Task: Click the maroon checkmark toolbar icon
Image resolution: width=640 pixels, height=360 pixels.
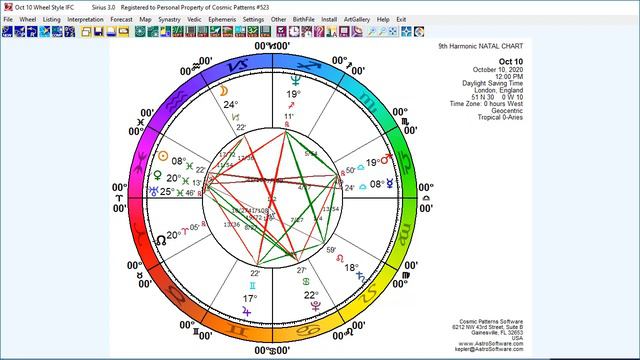Action: coord(281,31)
